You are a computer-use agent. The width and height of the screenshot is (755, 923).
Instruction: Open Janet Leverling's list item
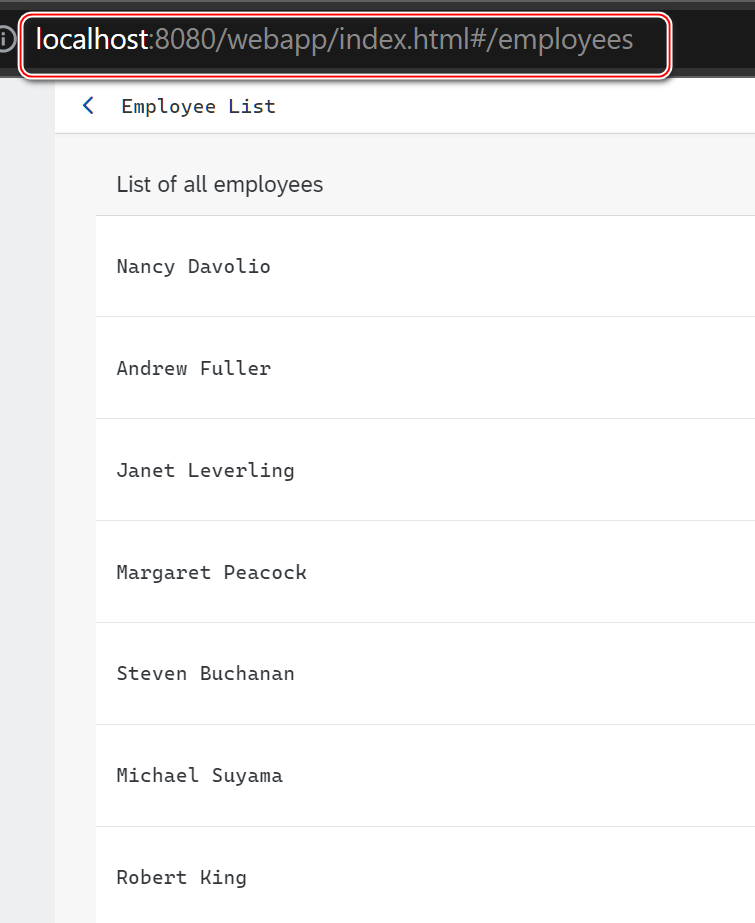[205, 471]
